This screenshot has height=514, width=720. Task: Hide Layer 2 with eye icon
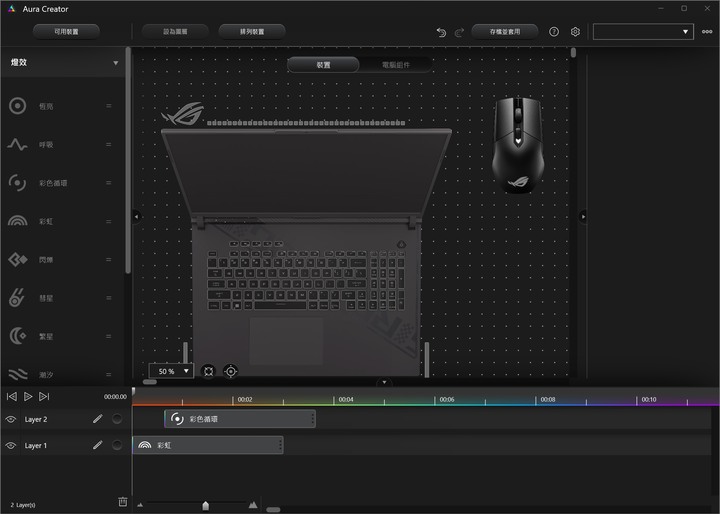11,419
